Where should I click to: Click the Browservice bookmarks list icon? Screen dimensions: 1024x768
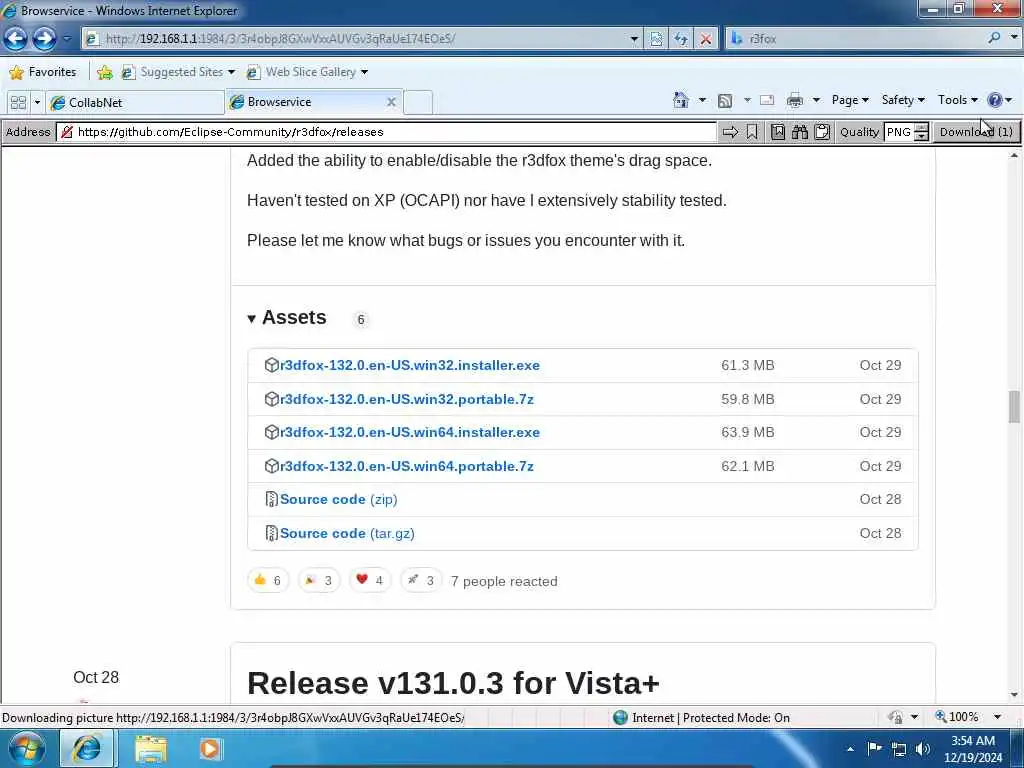coord(777,132)
